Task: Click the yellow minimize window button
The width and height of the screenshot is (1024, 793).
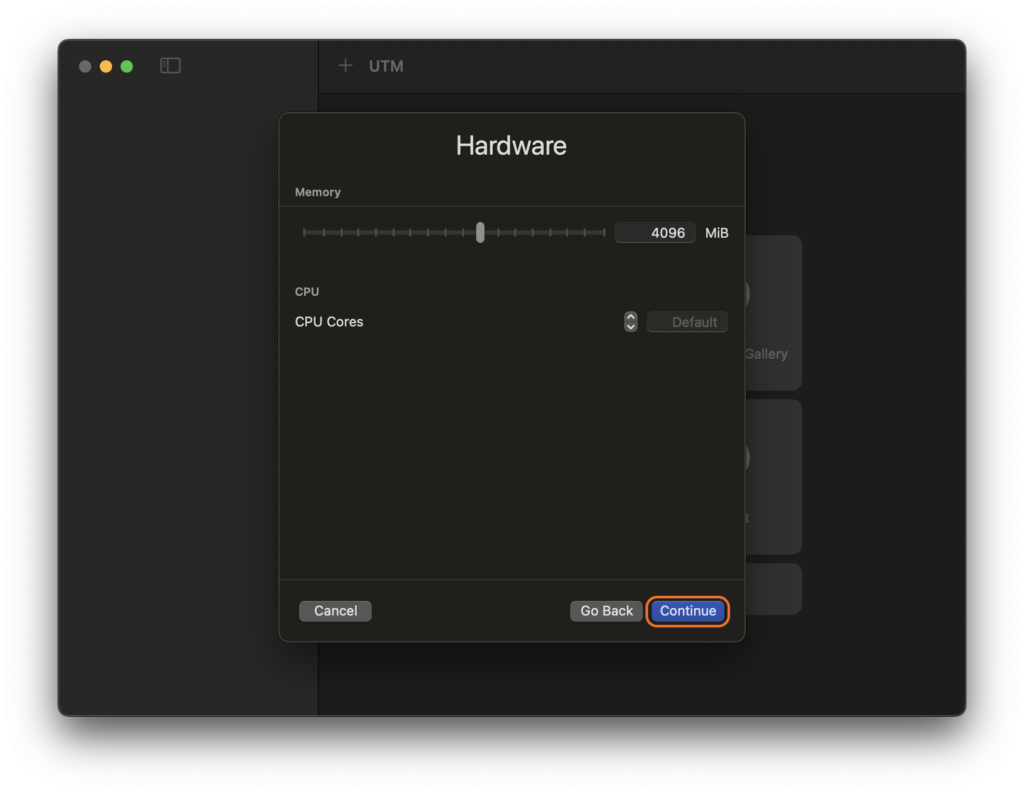Action: tap(106, 66)
